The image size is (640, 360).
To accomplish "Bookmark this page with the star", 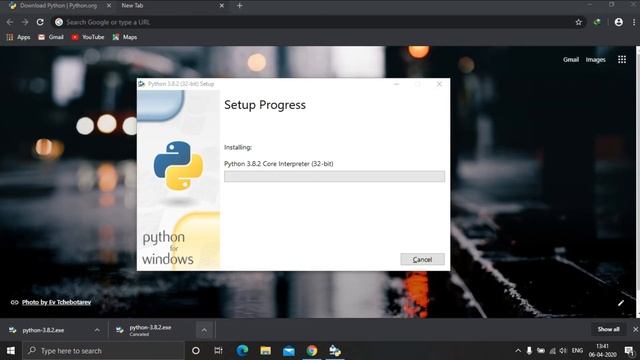I will 578,22.
